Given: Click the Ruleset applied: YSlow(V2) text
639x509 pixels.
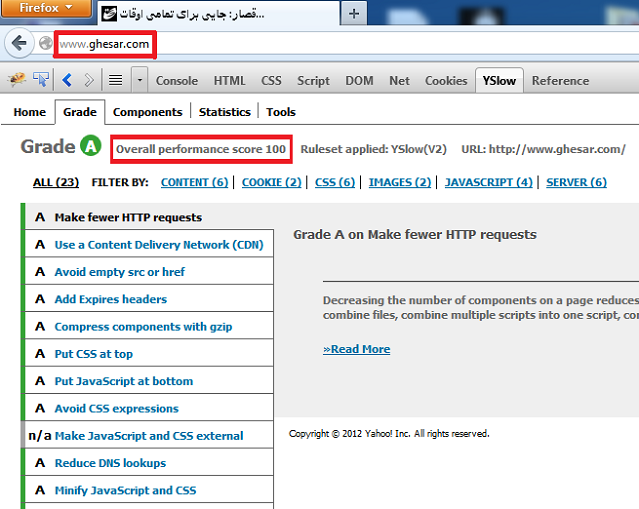Looking at the screenshot, I should point(373,149).
